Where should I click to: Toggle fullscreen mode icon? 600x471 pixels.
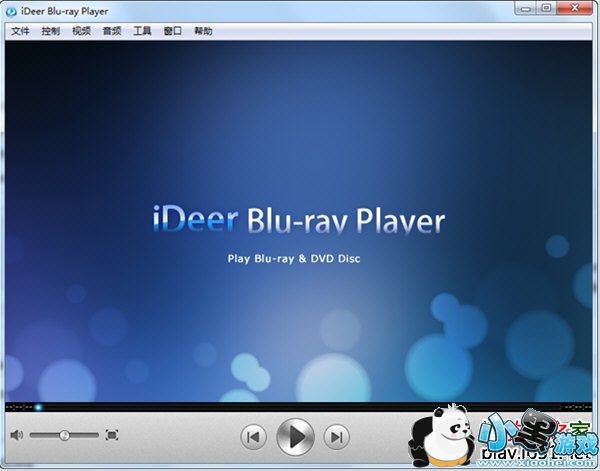tap(112, 435)
